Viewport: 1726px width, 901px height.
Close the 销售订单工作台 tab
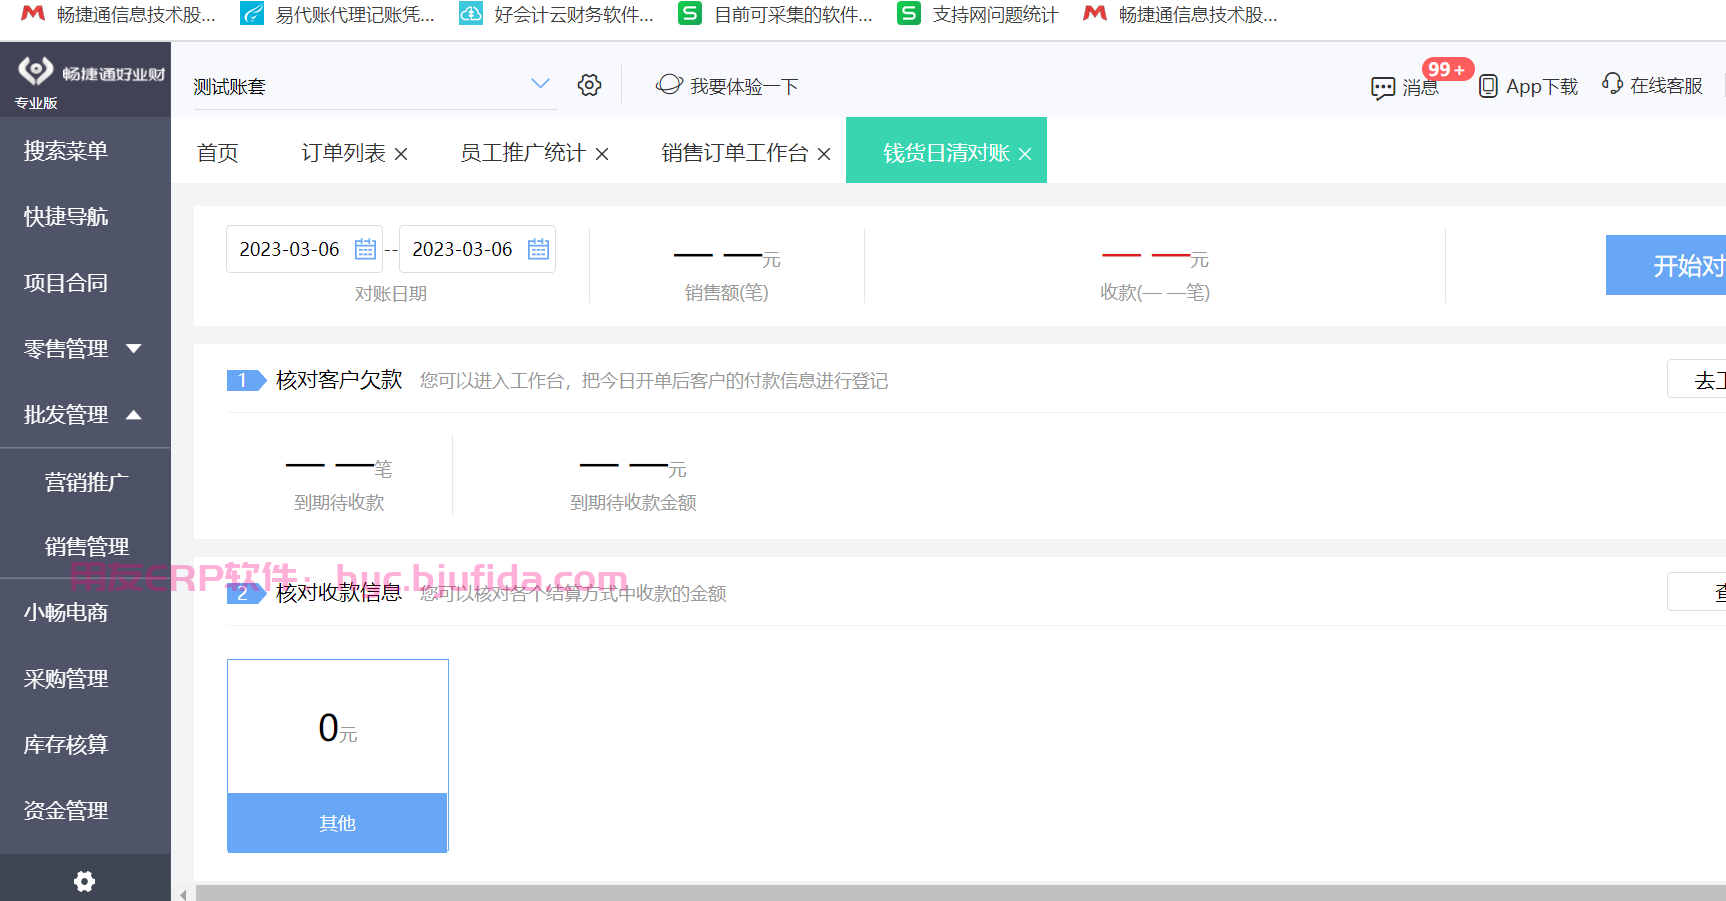point(824,154)
